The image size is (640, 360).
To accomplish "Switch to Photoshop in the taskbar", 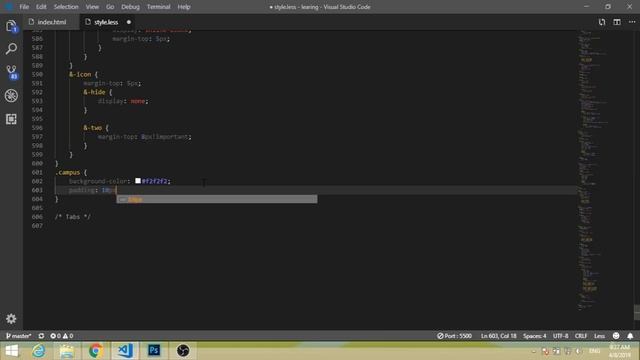I will 154,351.
